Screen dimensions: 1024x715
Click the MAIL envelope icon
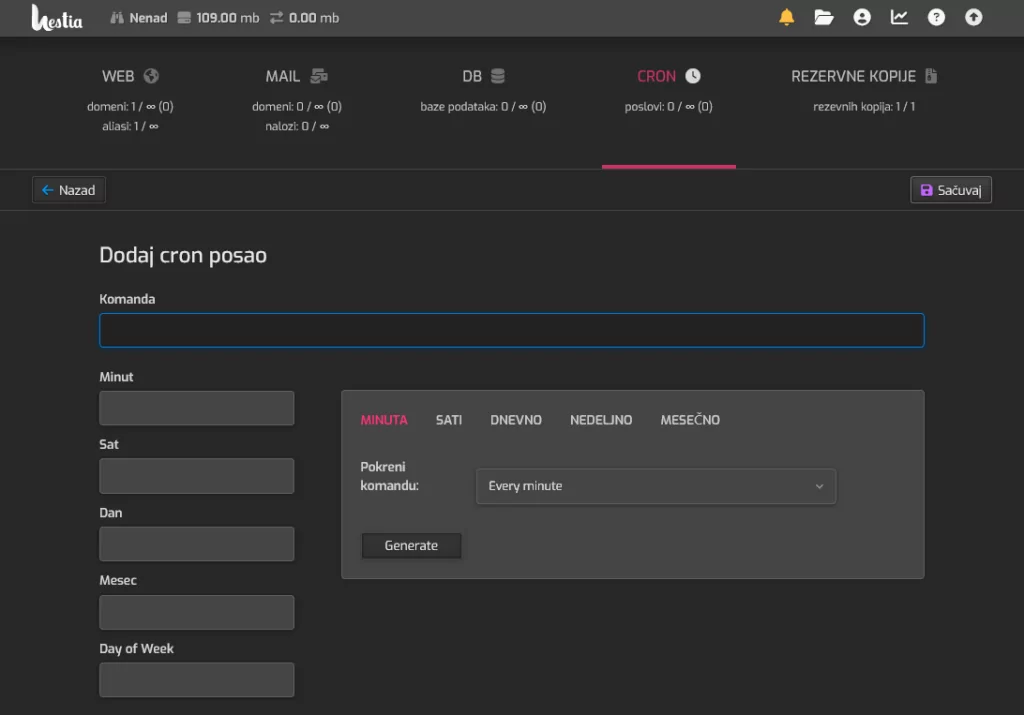click(319, 76)
